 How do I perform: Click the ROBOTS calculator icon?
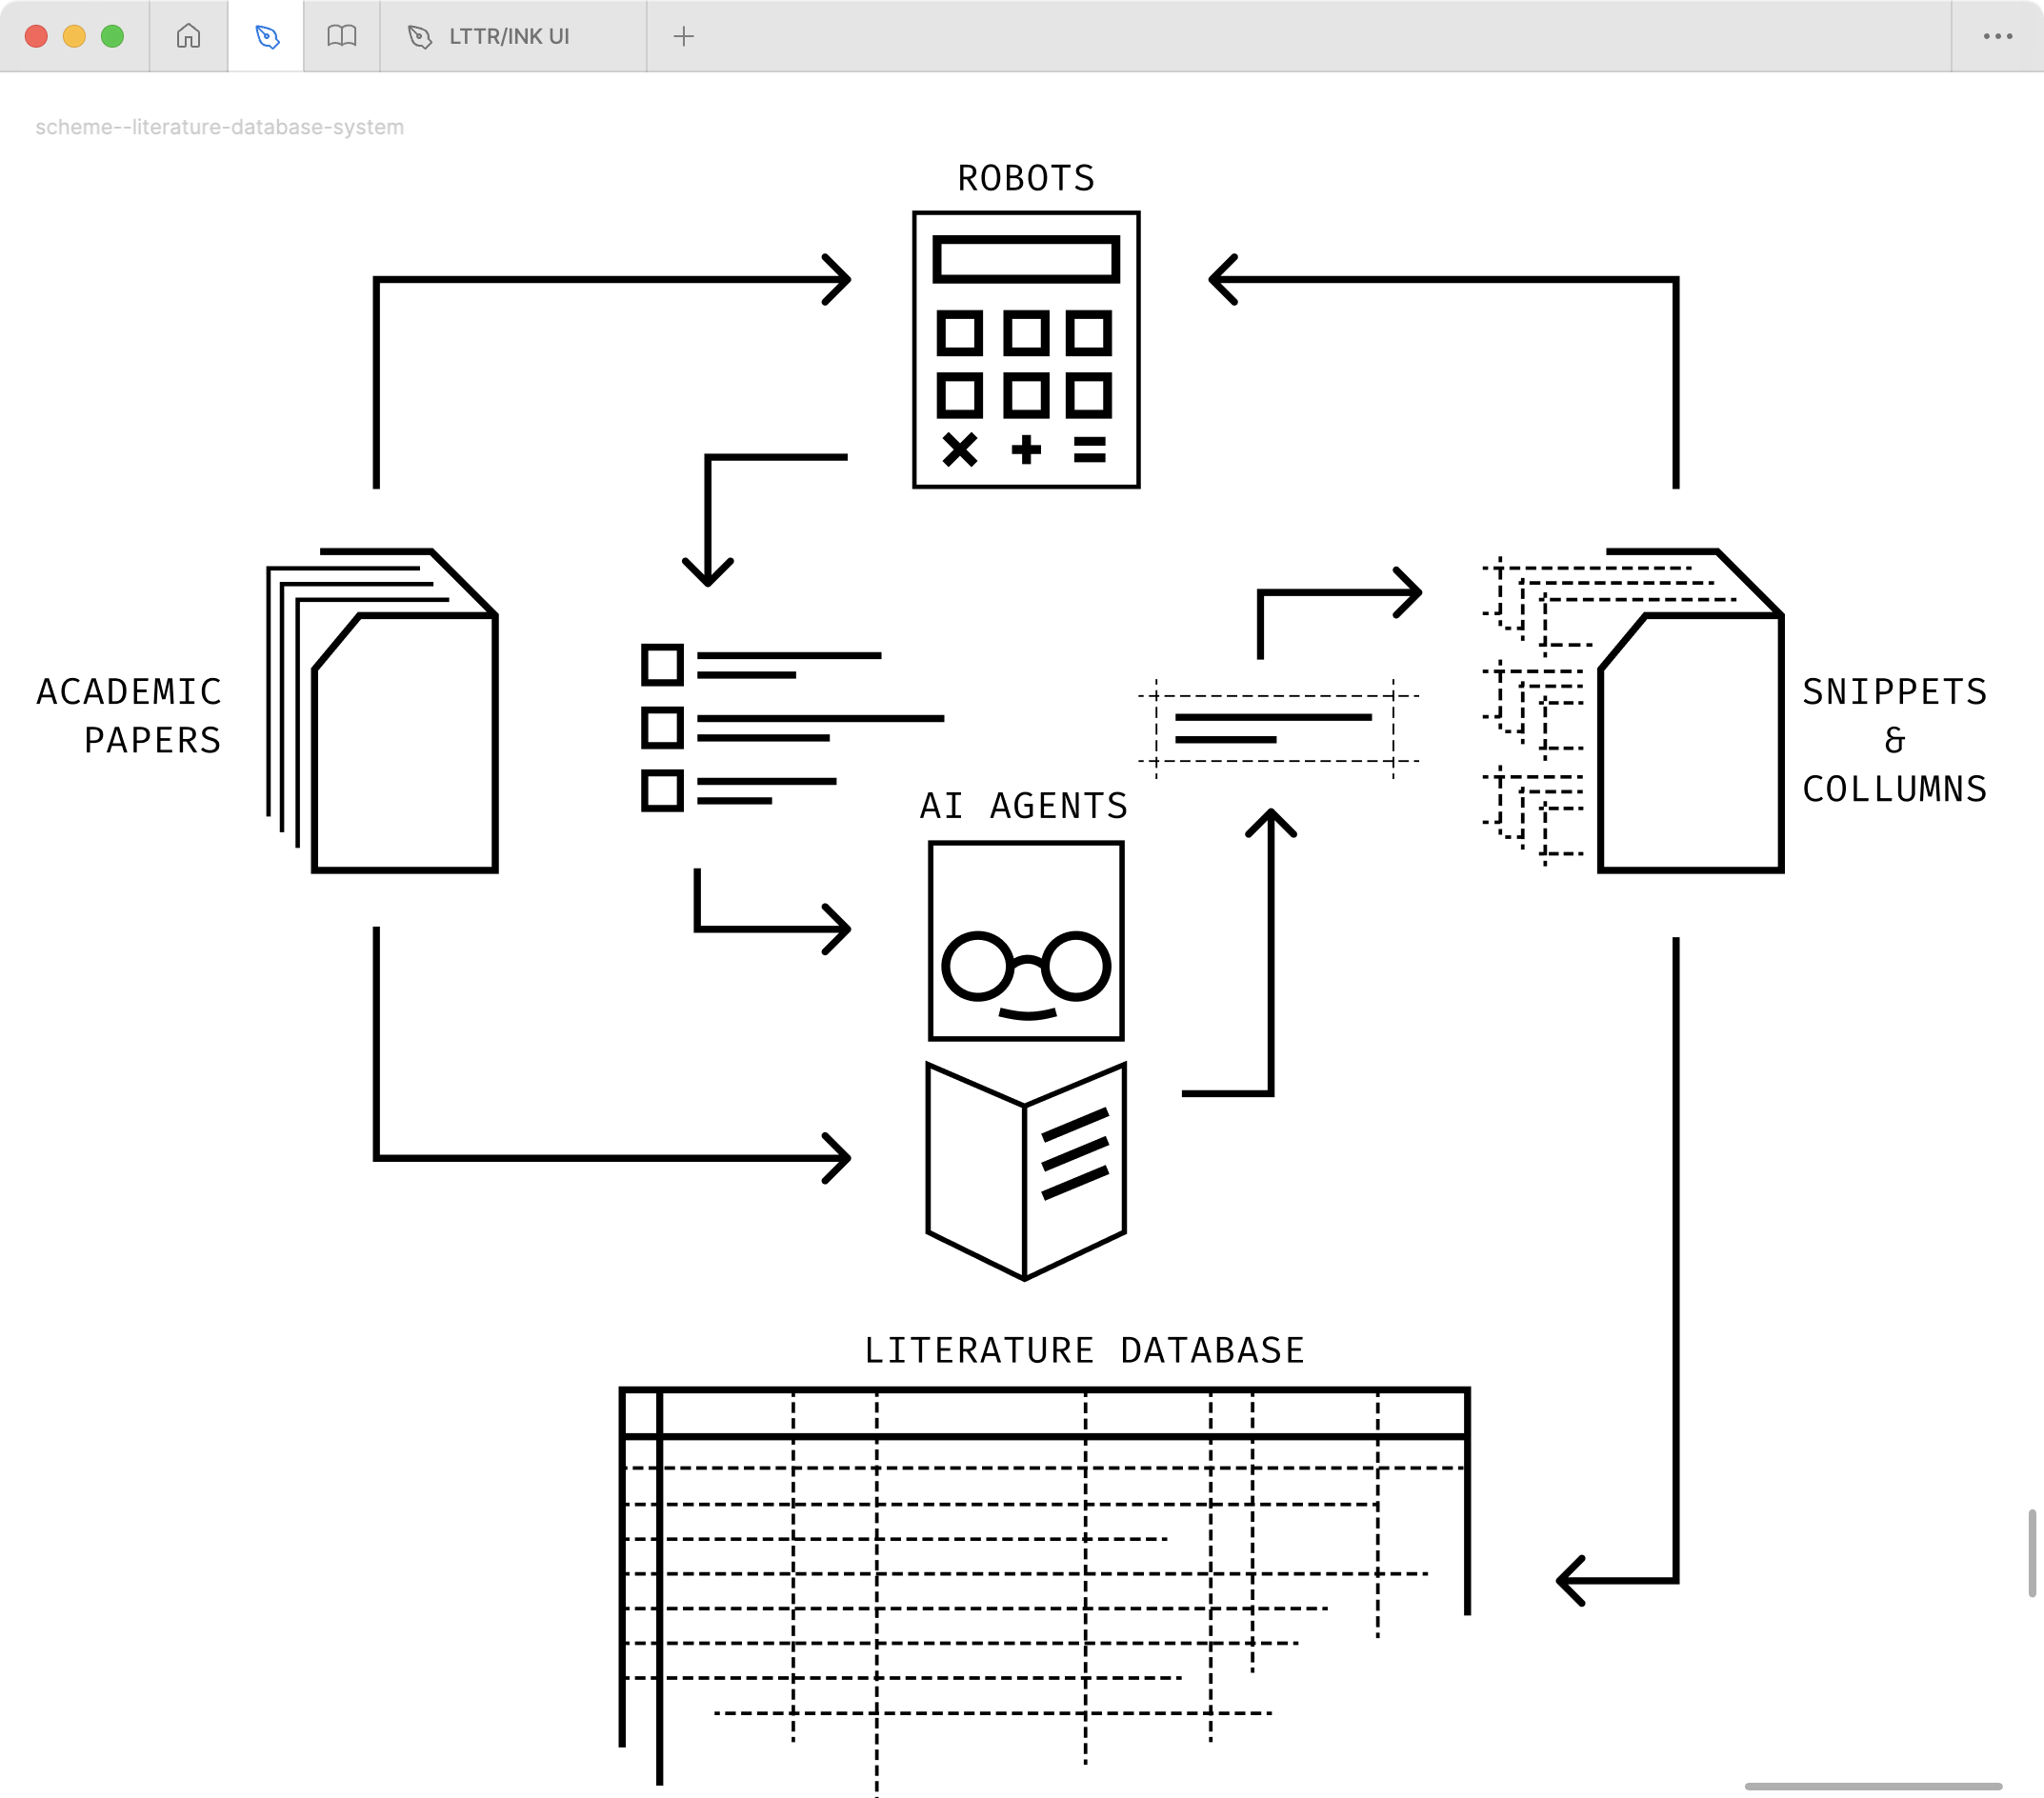1026,349
